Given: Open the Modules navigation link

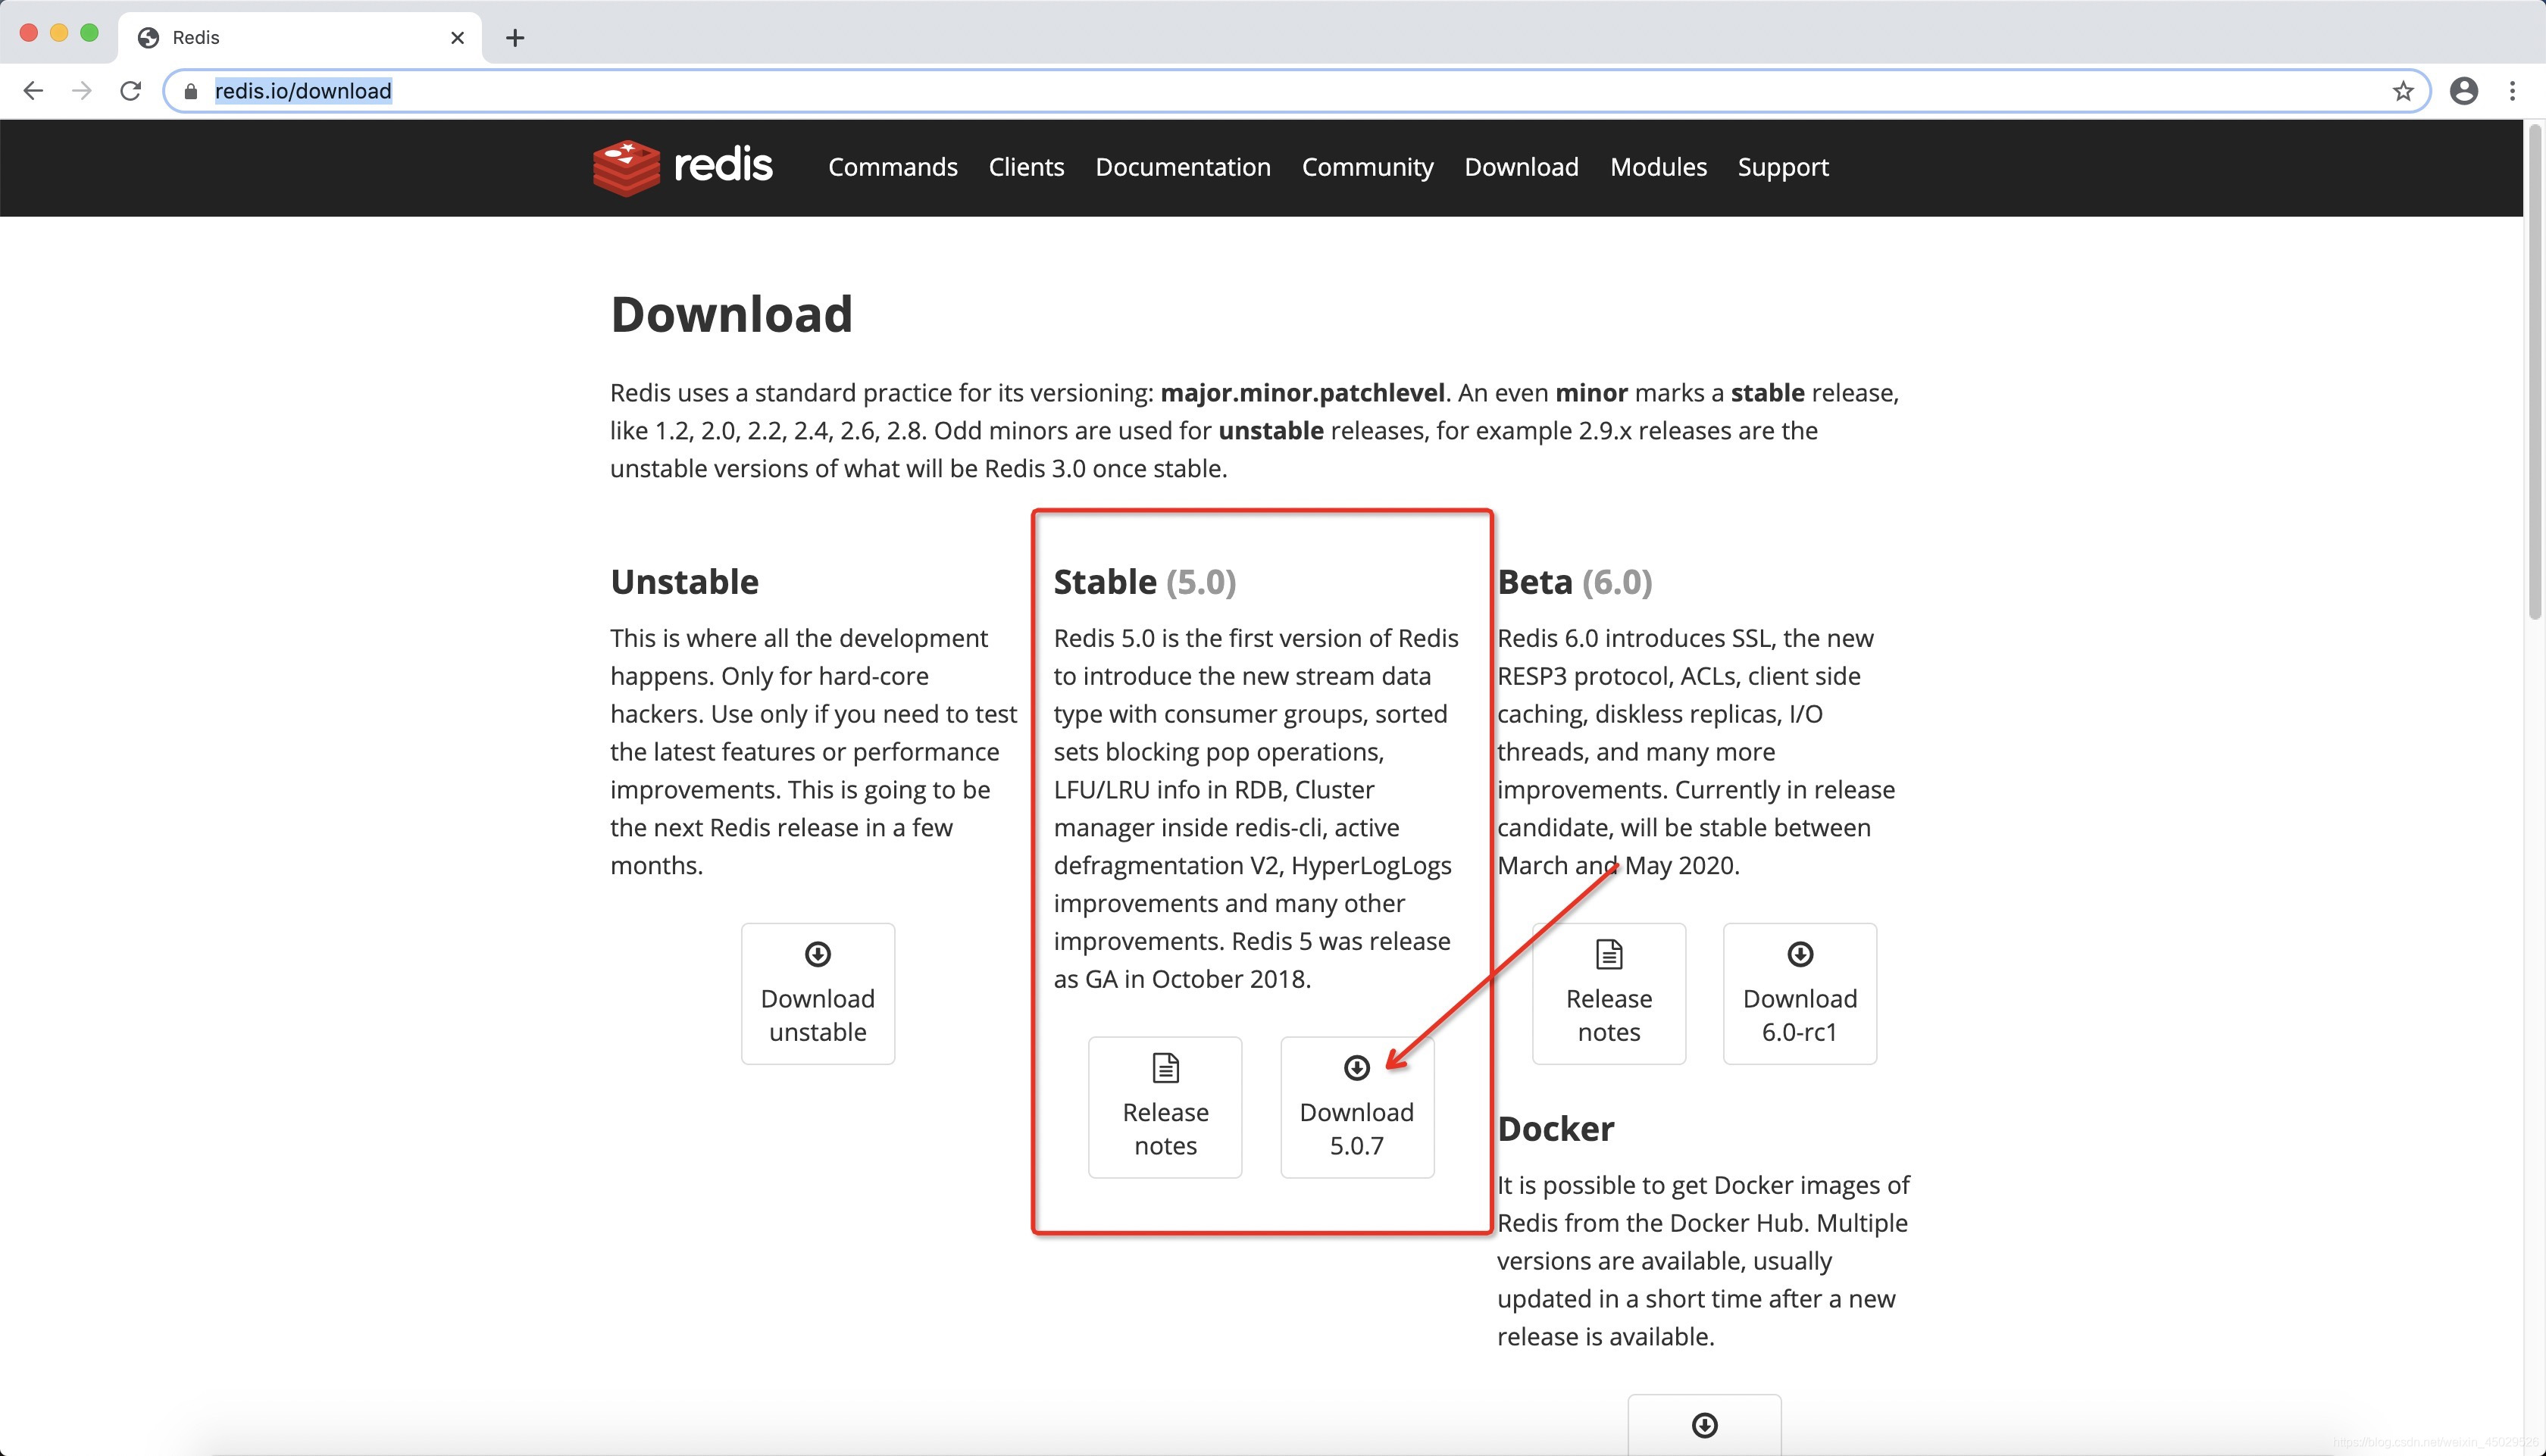Looking at the screenshot, I should point(1658,167).
